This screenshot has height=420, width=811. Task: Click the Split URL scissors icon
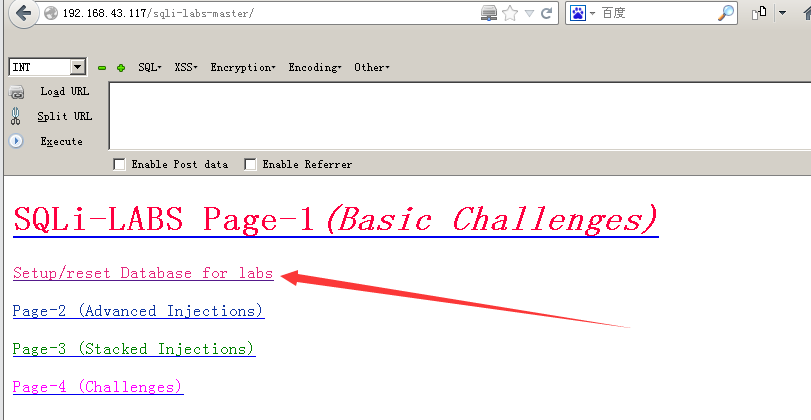16,116
